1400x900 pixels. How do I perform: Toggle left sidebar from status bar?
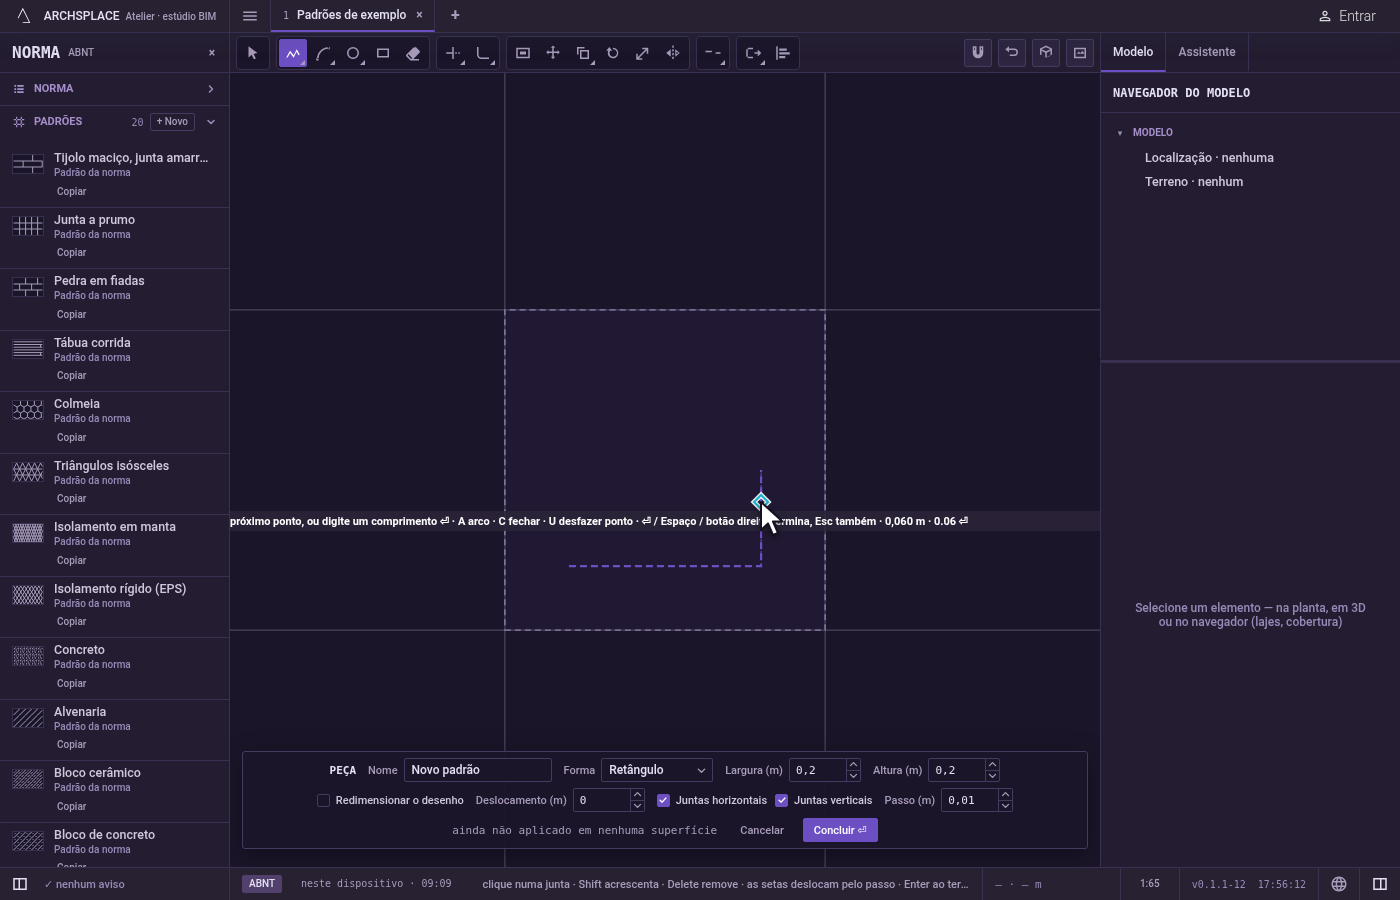19,884
